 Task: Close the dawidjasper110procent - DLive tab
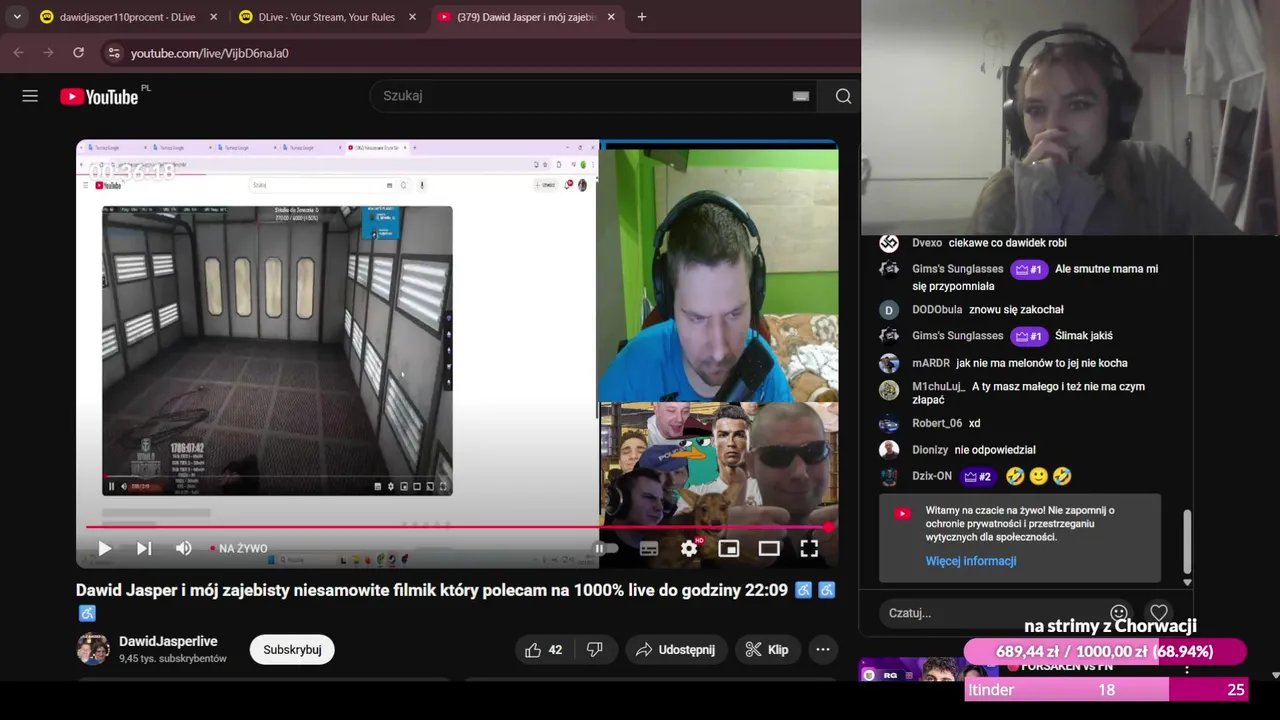click(214, 17)
